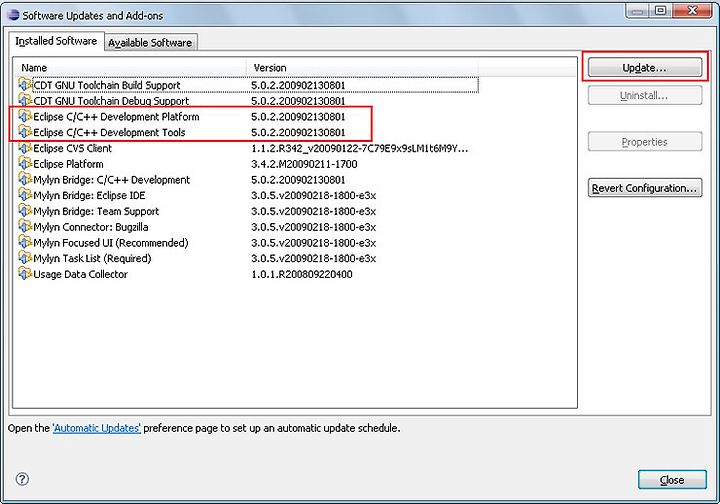Click the Update... button

pyautogui.click(x=645, y=67)
